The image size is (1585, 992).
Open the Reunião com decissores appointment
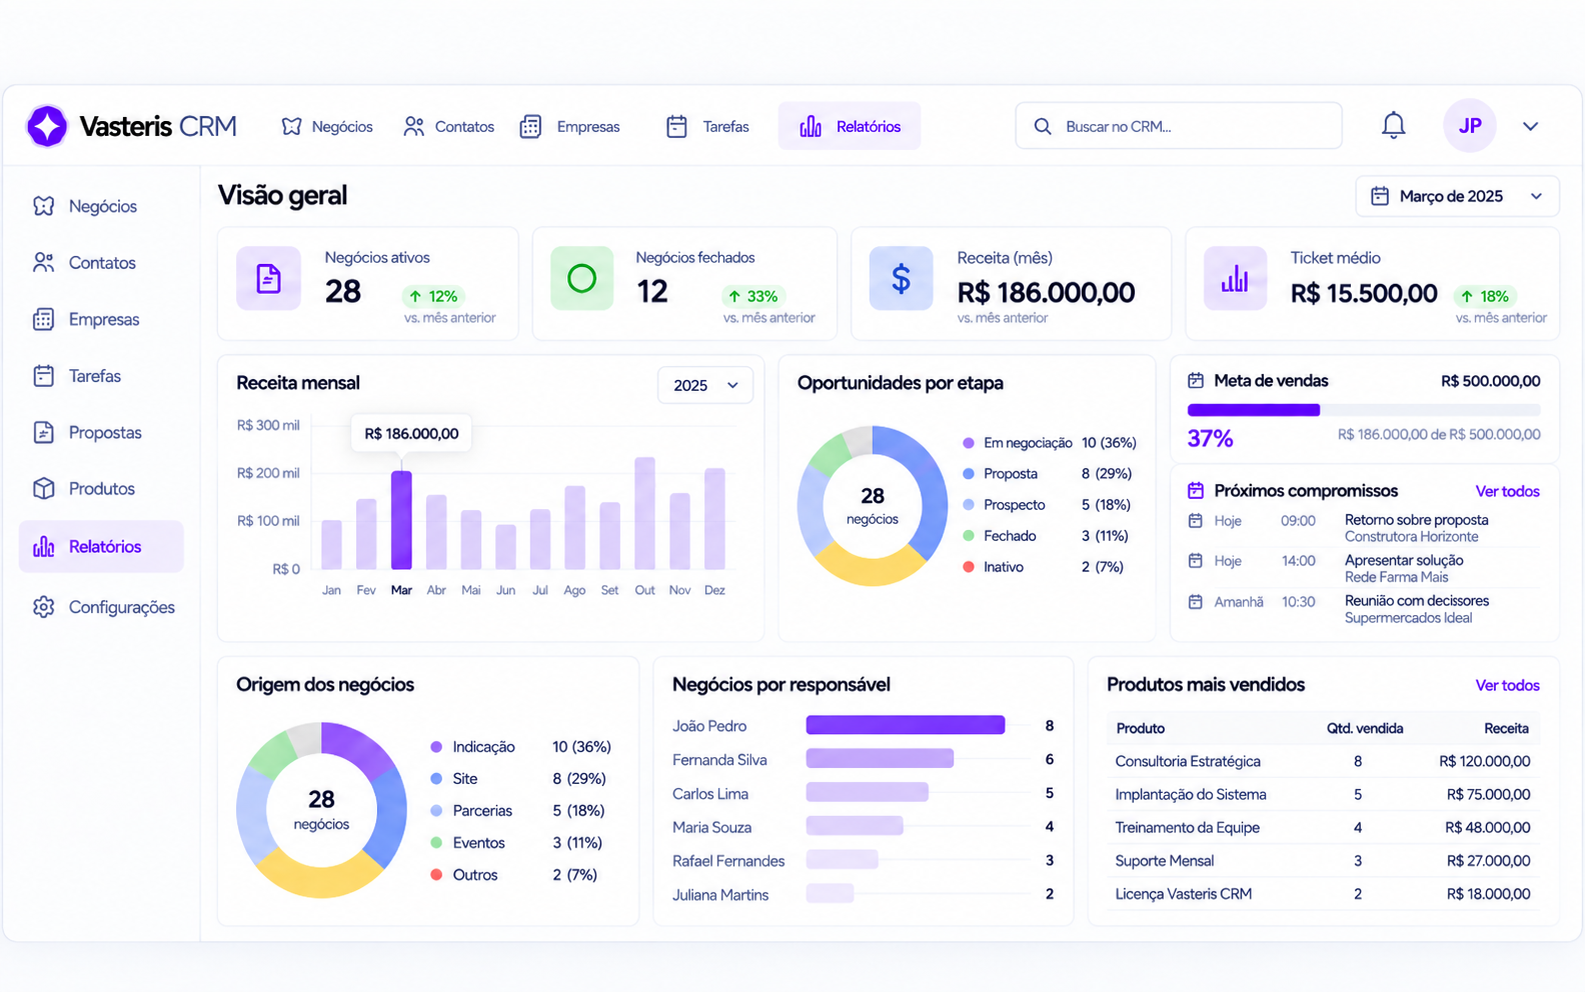[x=1364, y=609]
